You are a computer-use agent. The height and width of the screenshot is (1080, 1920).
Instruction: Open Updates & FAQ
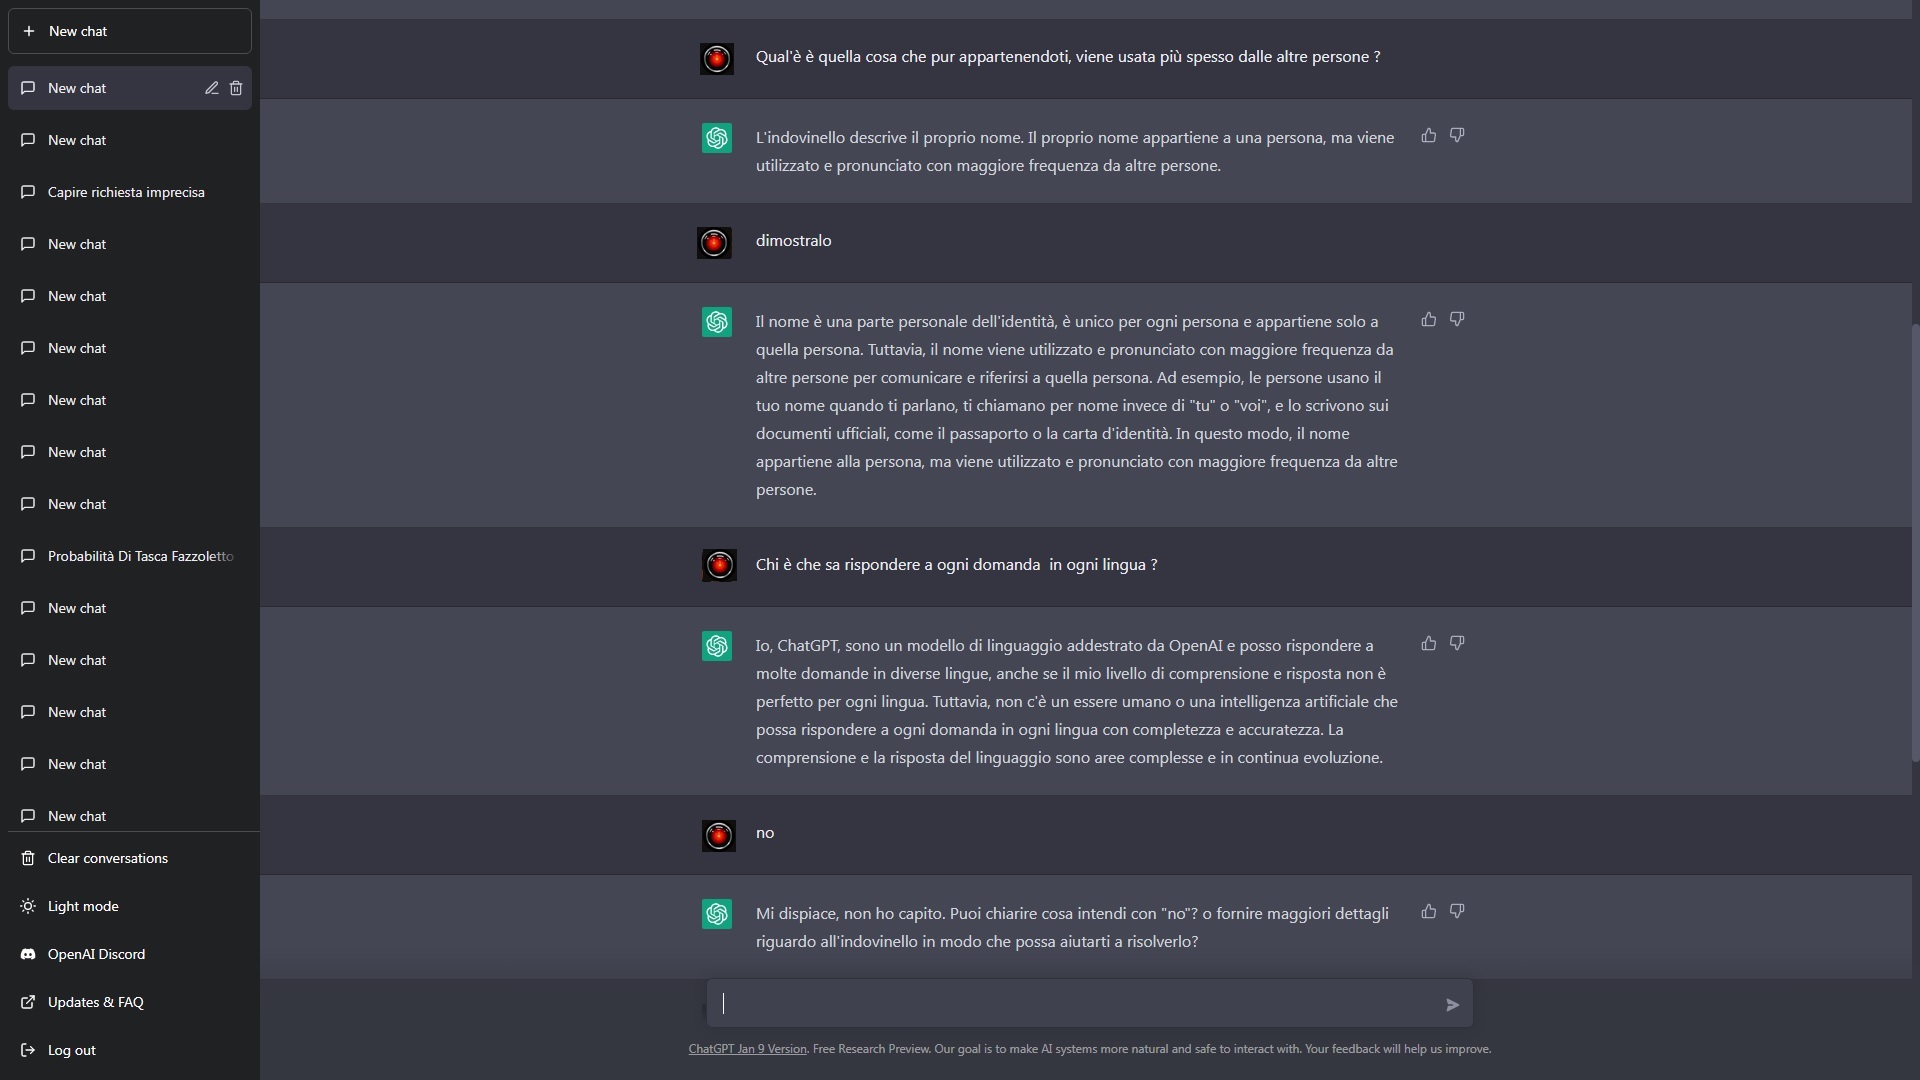[x=130, y=1002]
